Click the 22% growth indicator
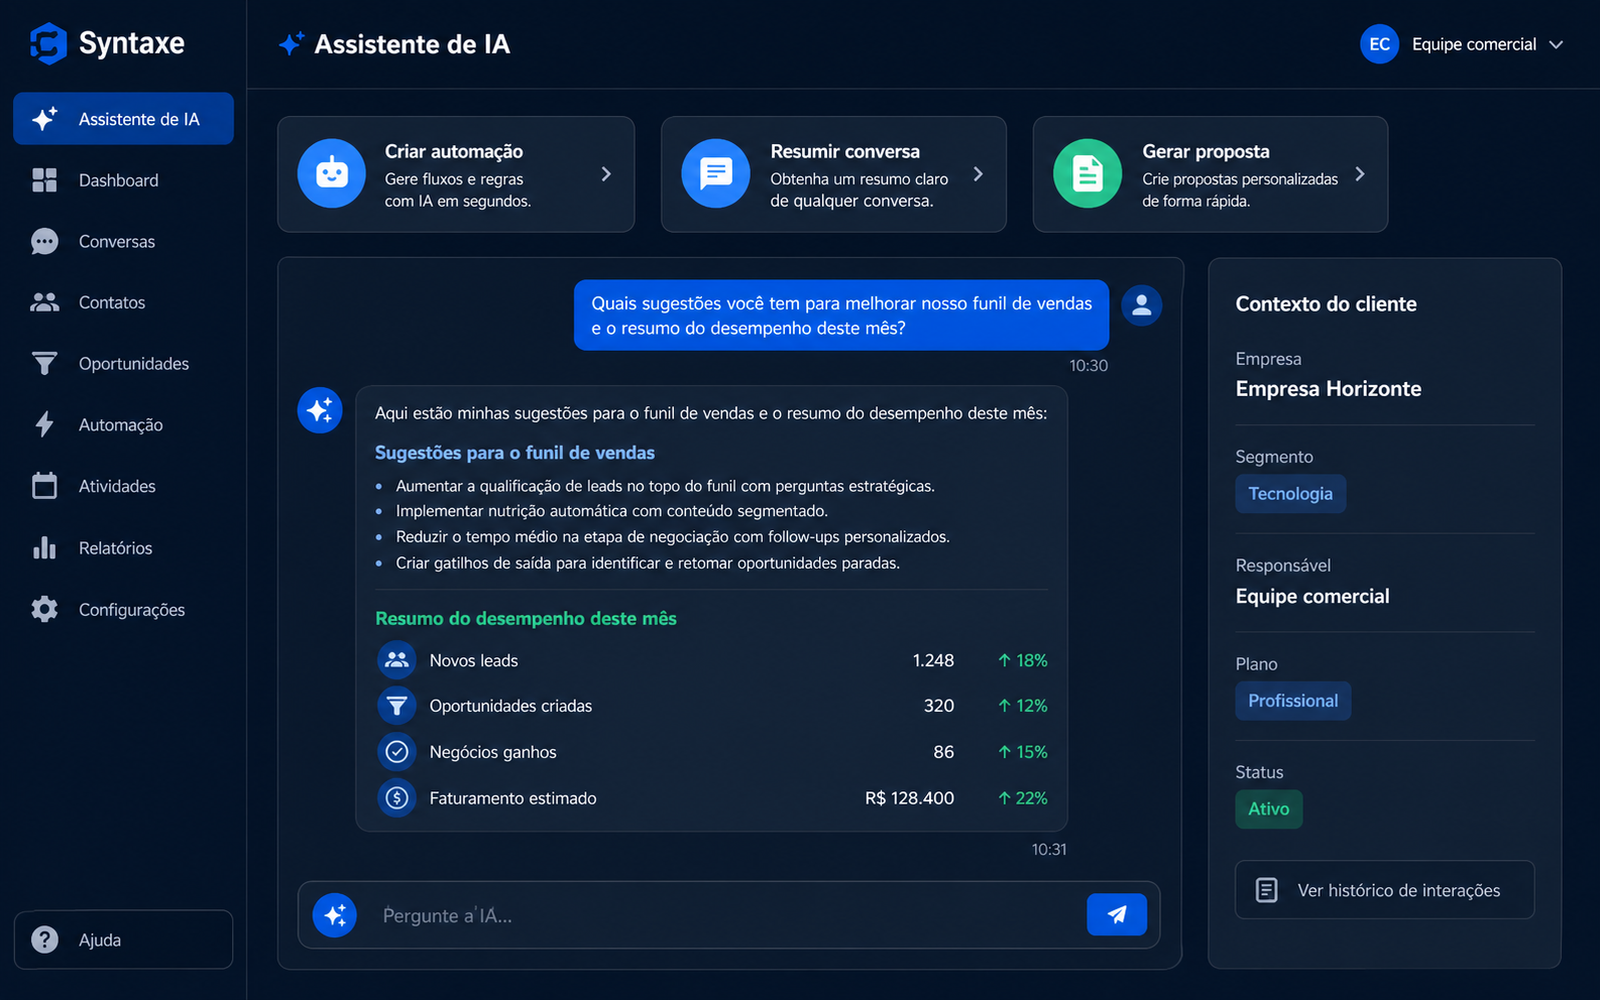Screen dimensions: 1600x1000 pyautogui.click(x=1022, y=798)
